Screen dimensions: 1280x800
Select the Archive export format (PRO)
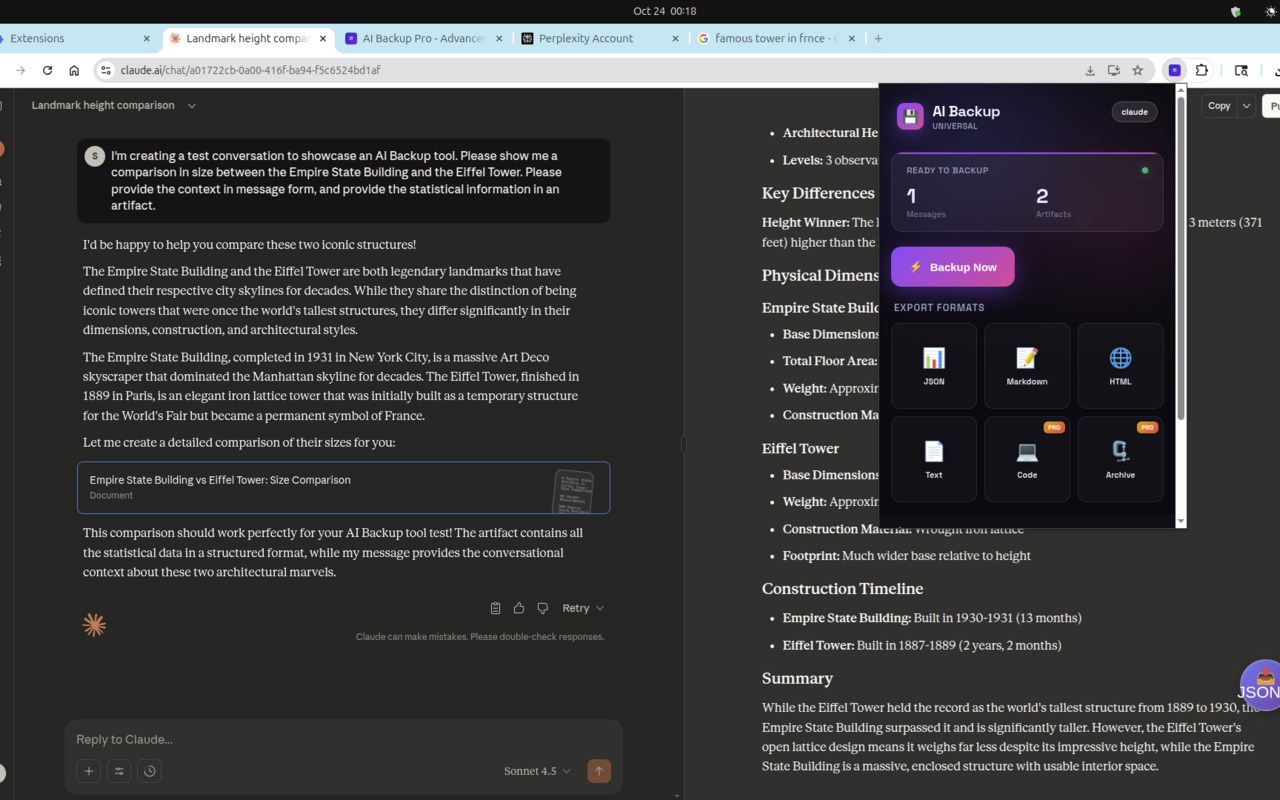[x=1120, y=459]
